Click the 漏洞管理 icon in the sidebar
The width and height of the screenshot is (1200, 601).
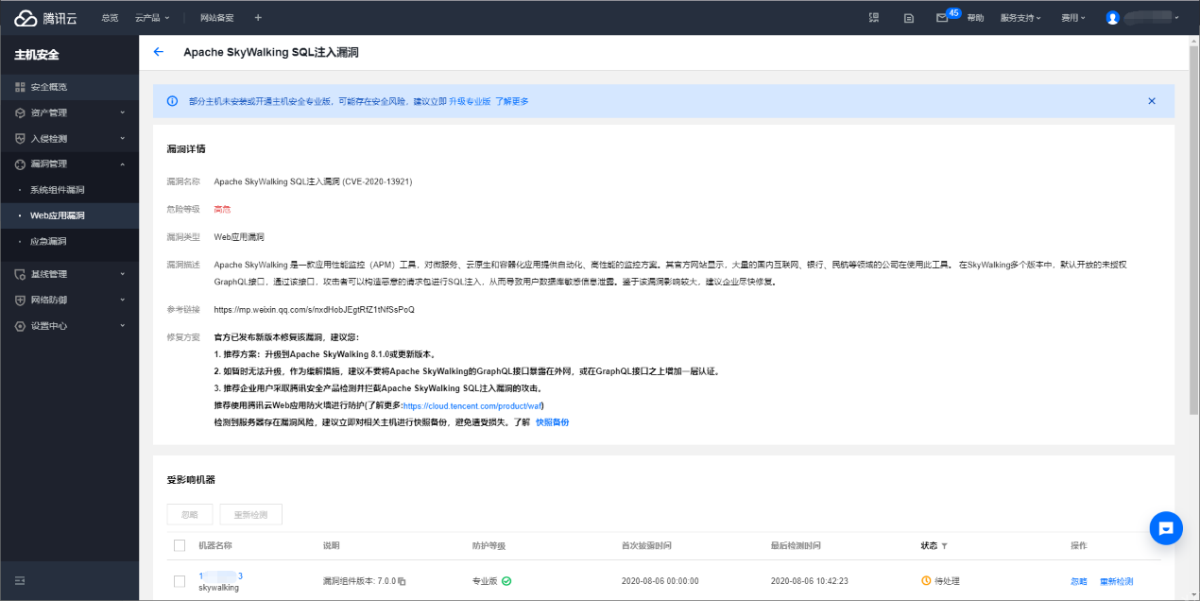[x=20, y=164]
